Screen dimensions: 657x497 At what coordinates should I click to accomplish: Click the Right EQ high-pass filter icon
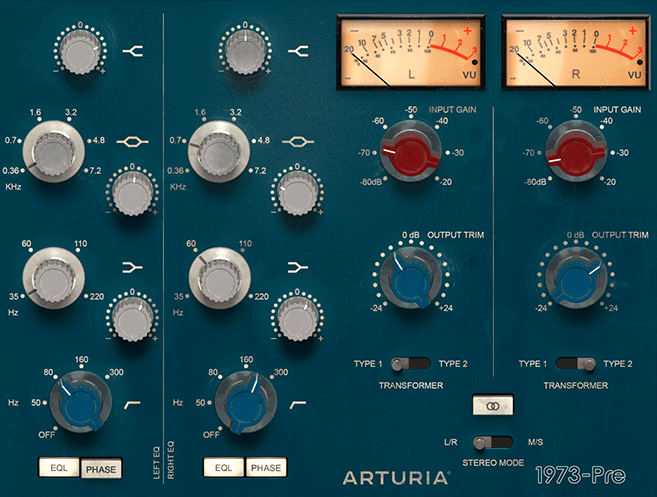click(298, 404)
